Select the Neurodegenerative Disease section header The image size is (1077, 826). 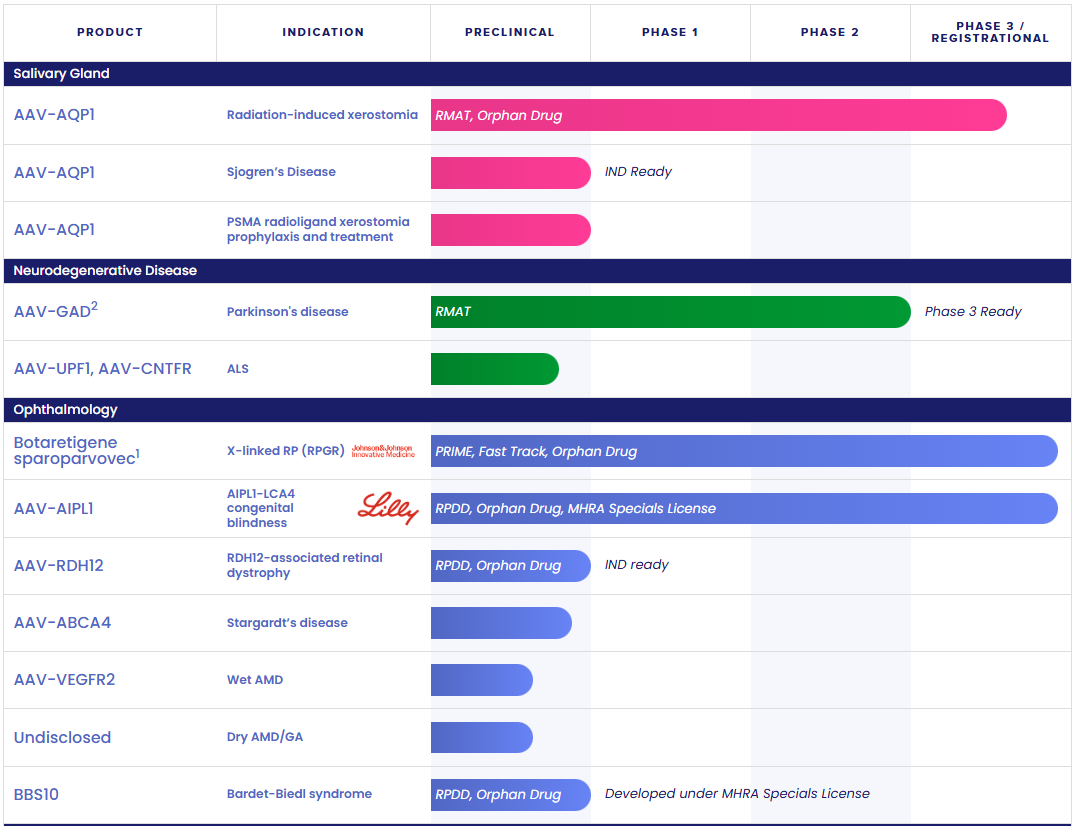click(105, 271)
